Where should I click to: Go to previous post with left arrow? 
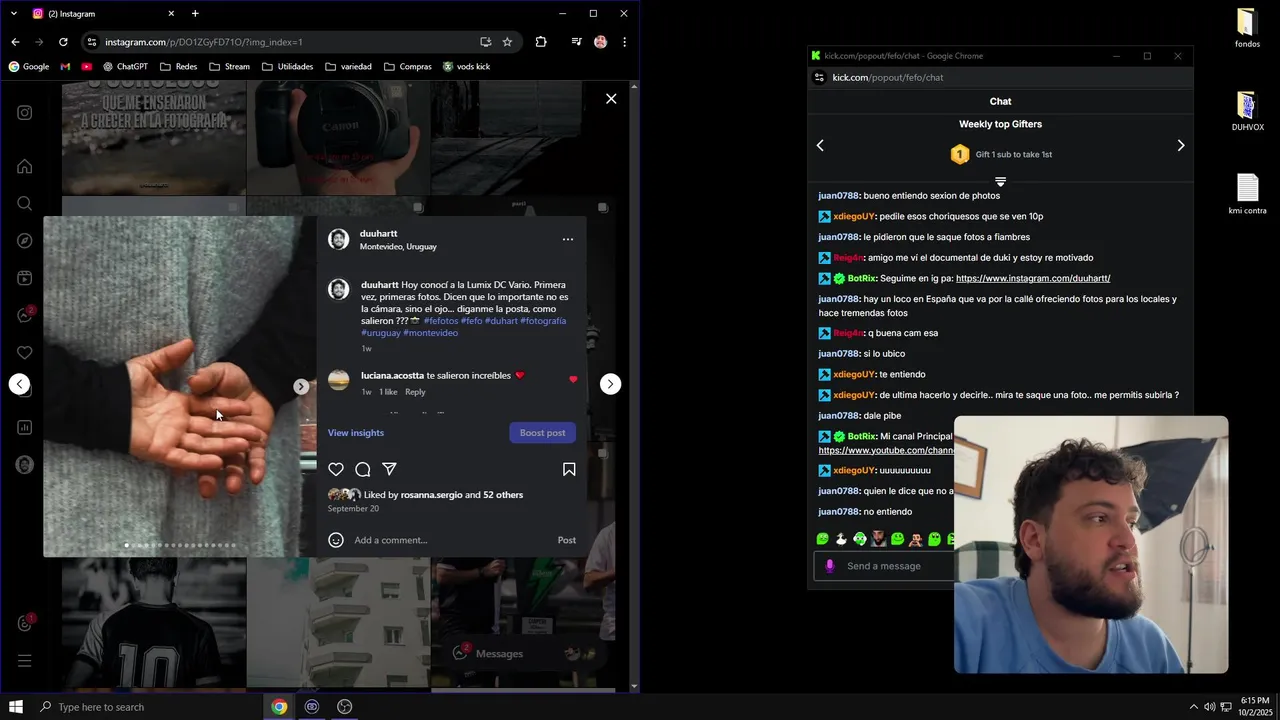coord(19,384)
